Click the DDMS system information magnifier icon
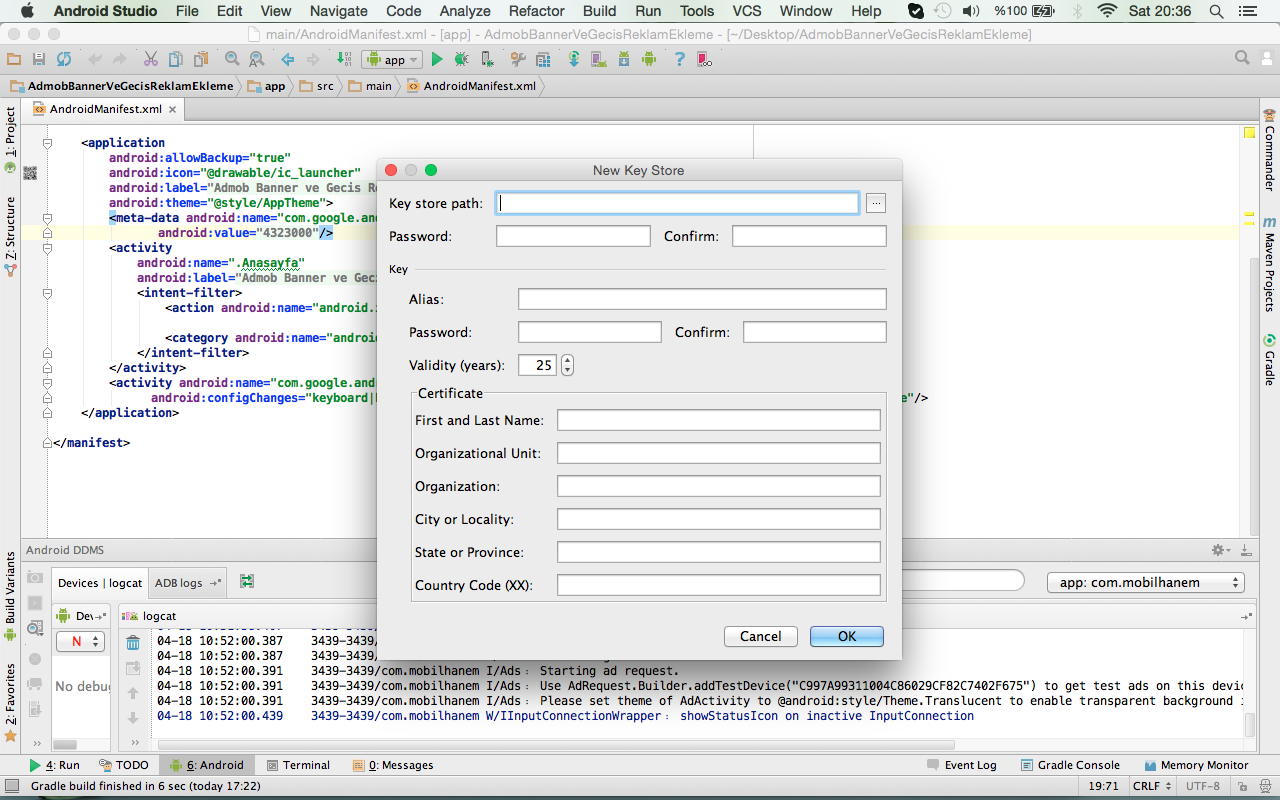 point(35,629)
